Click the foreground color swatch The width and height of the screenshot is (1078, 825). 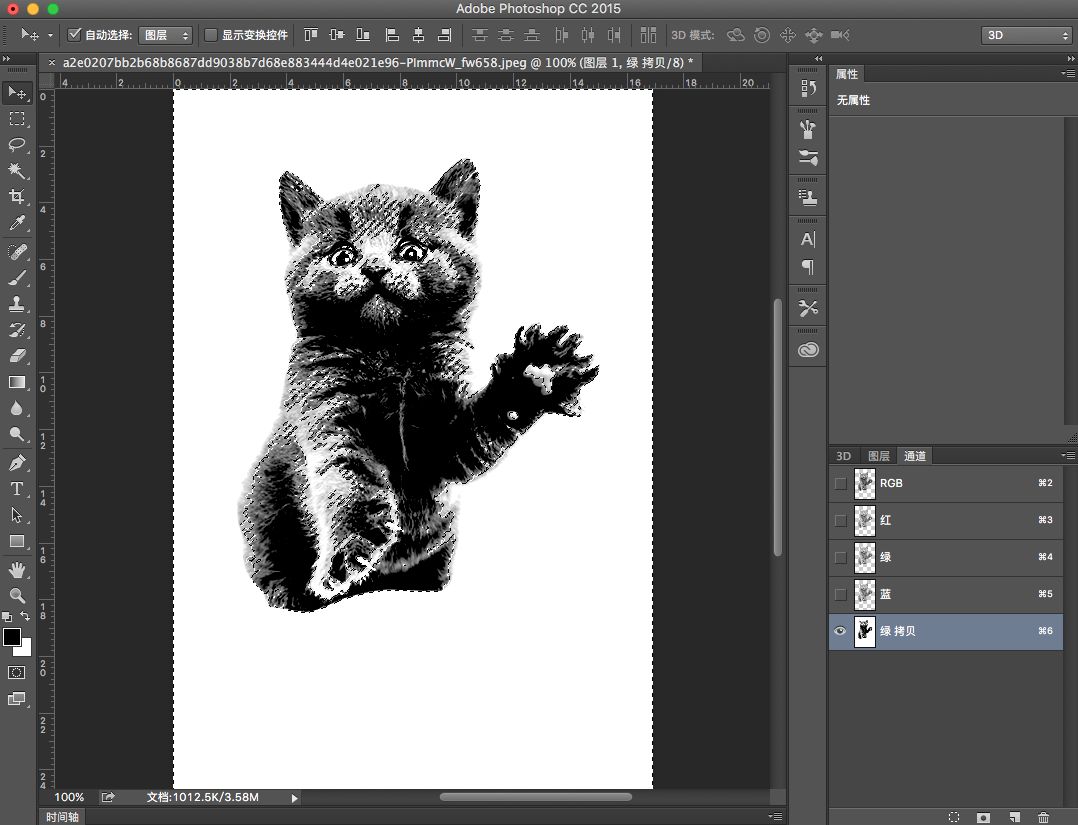(x=12, y=637)
